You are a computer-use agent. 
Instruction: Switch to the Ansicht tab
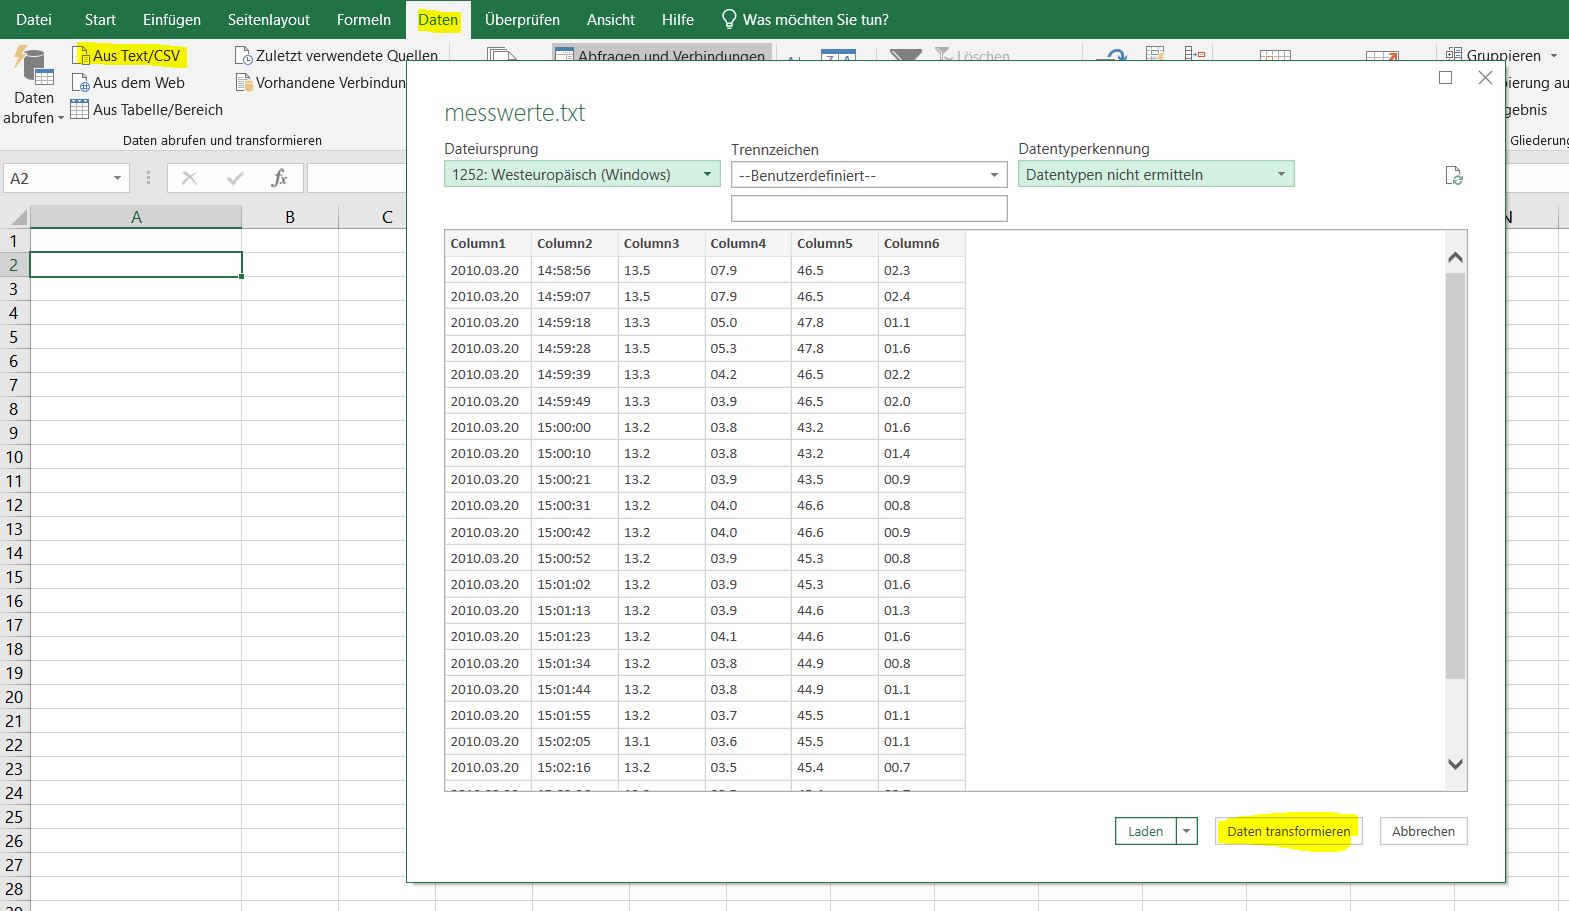[x=611, y=19]
